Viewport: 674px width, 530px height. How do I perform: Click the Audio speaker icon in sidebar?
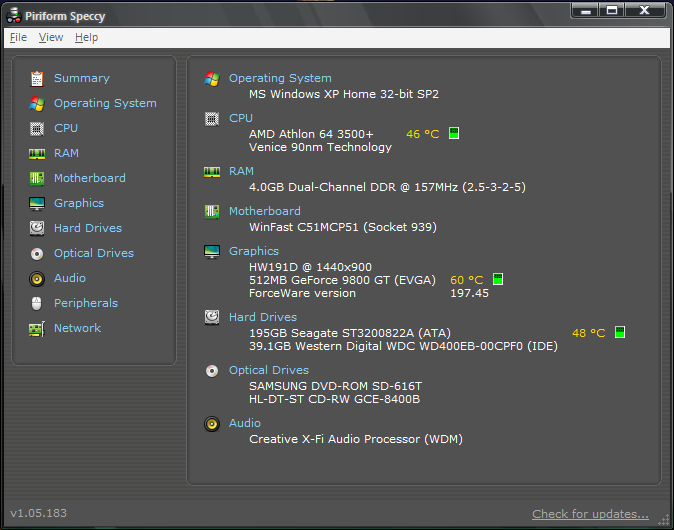point(37,279)
